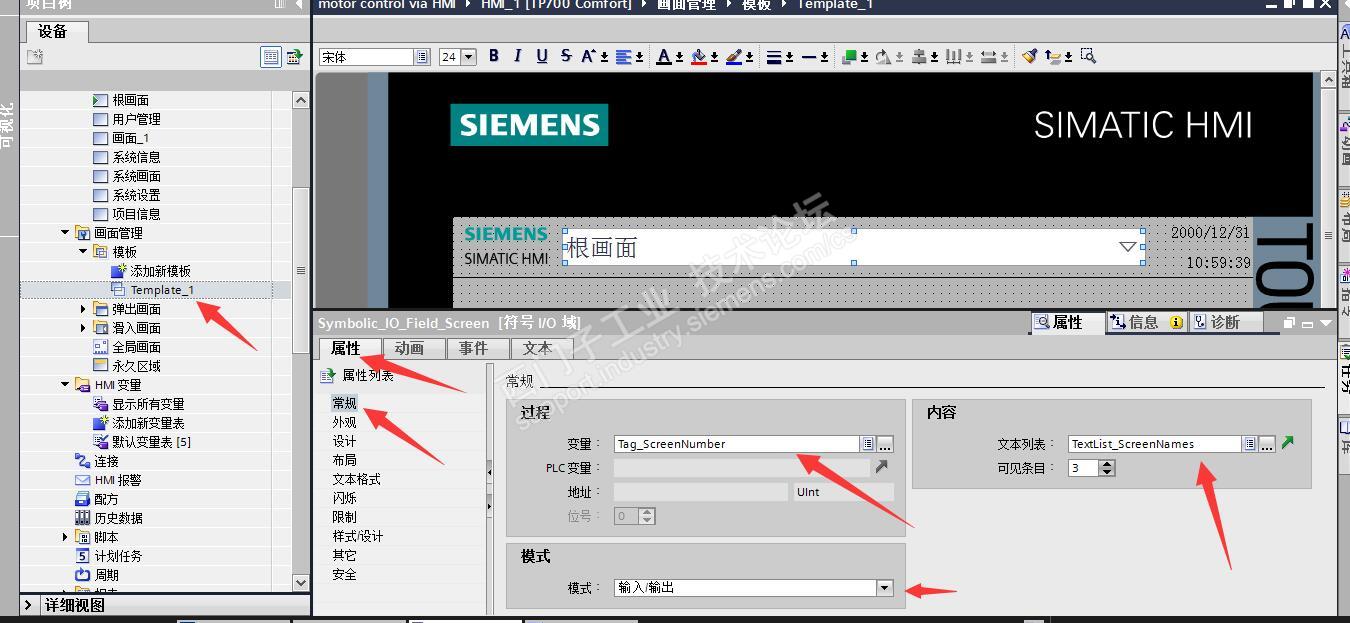The height and width of the screenshot is (623, 1350).
Task: Switch to the 事件 tab
Action: click(473, 348)
